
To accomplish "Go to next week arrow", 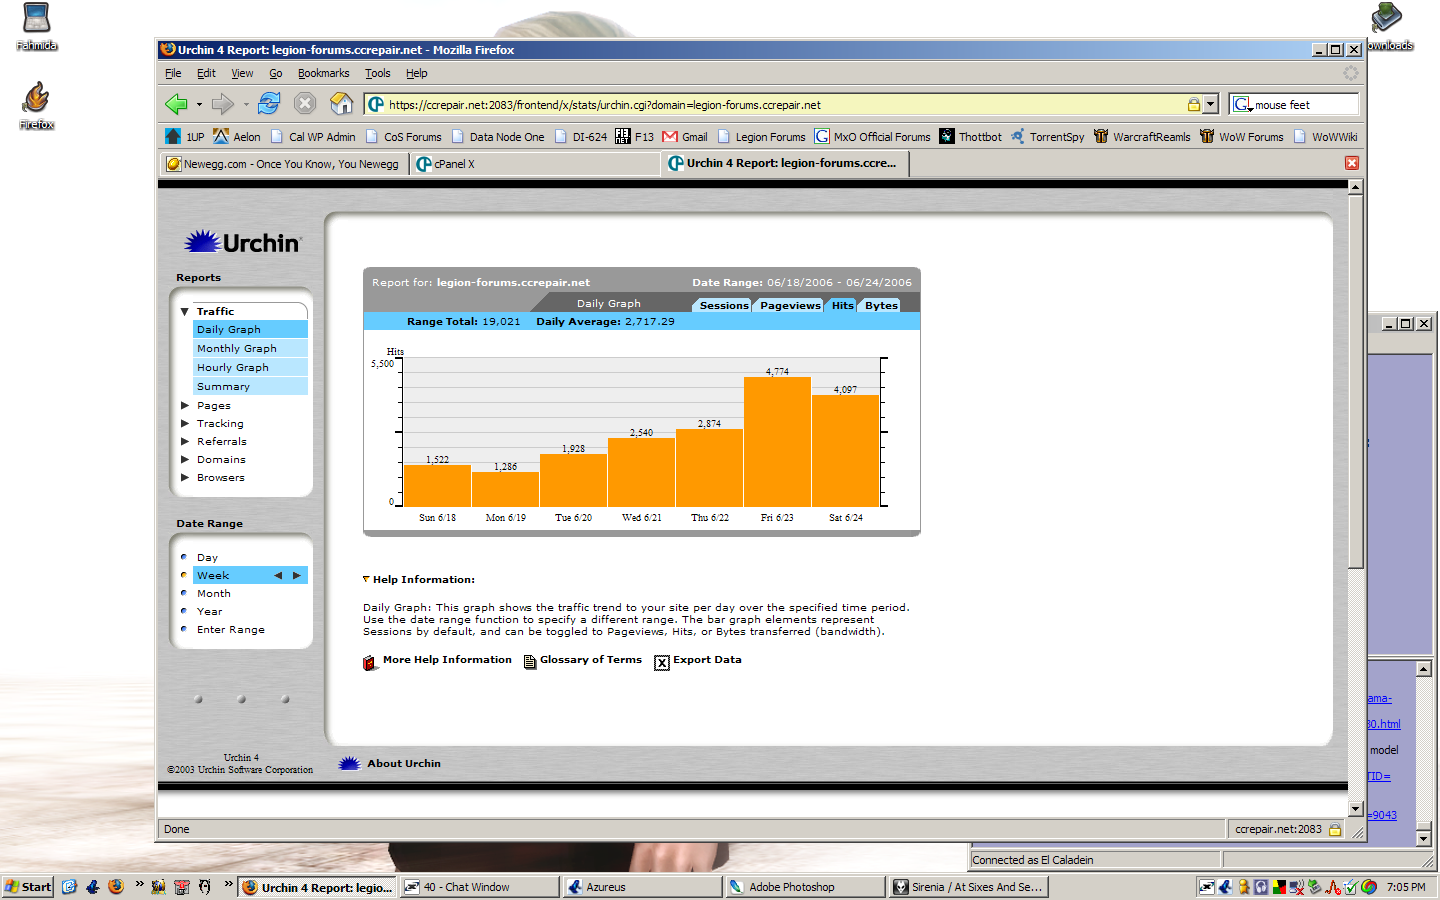I will [296, 575].
